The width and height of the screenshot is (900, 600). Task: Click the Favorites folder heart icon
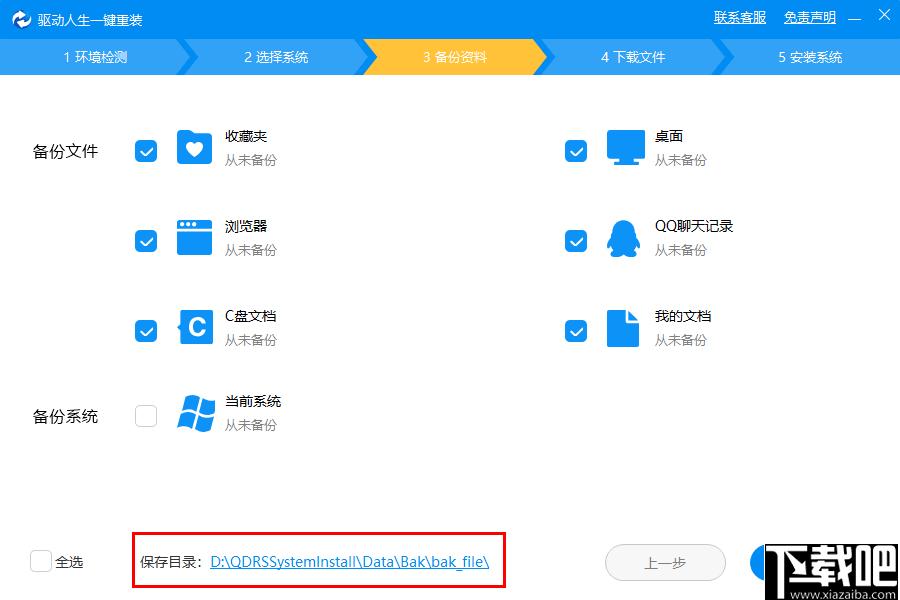[194, 148]
